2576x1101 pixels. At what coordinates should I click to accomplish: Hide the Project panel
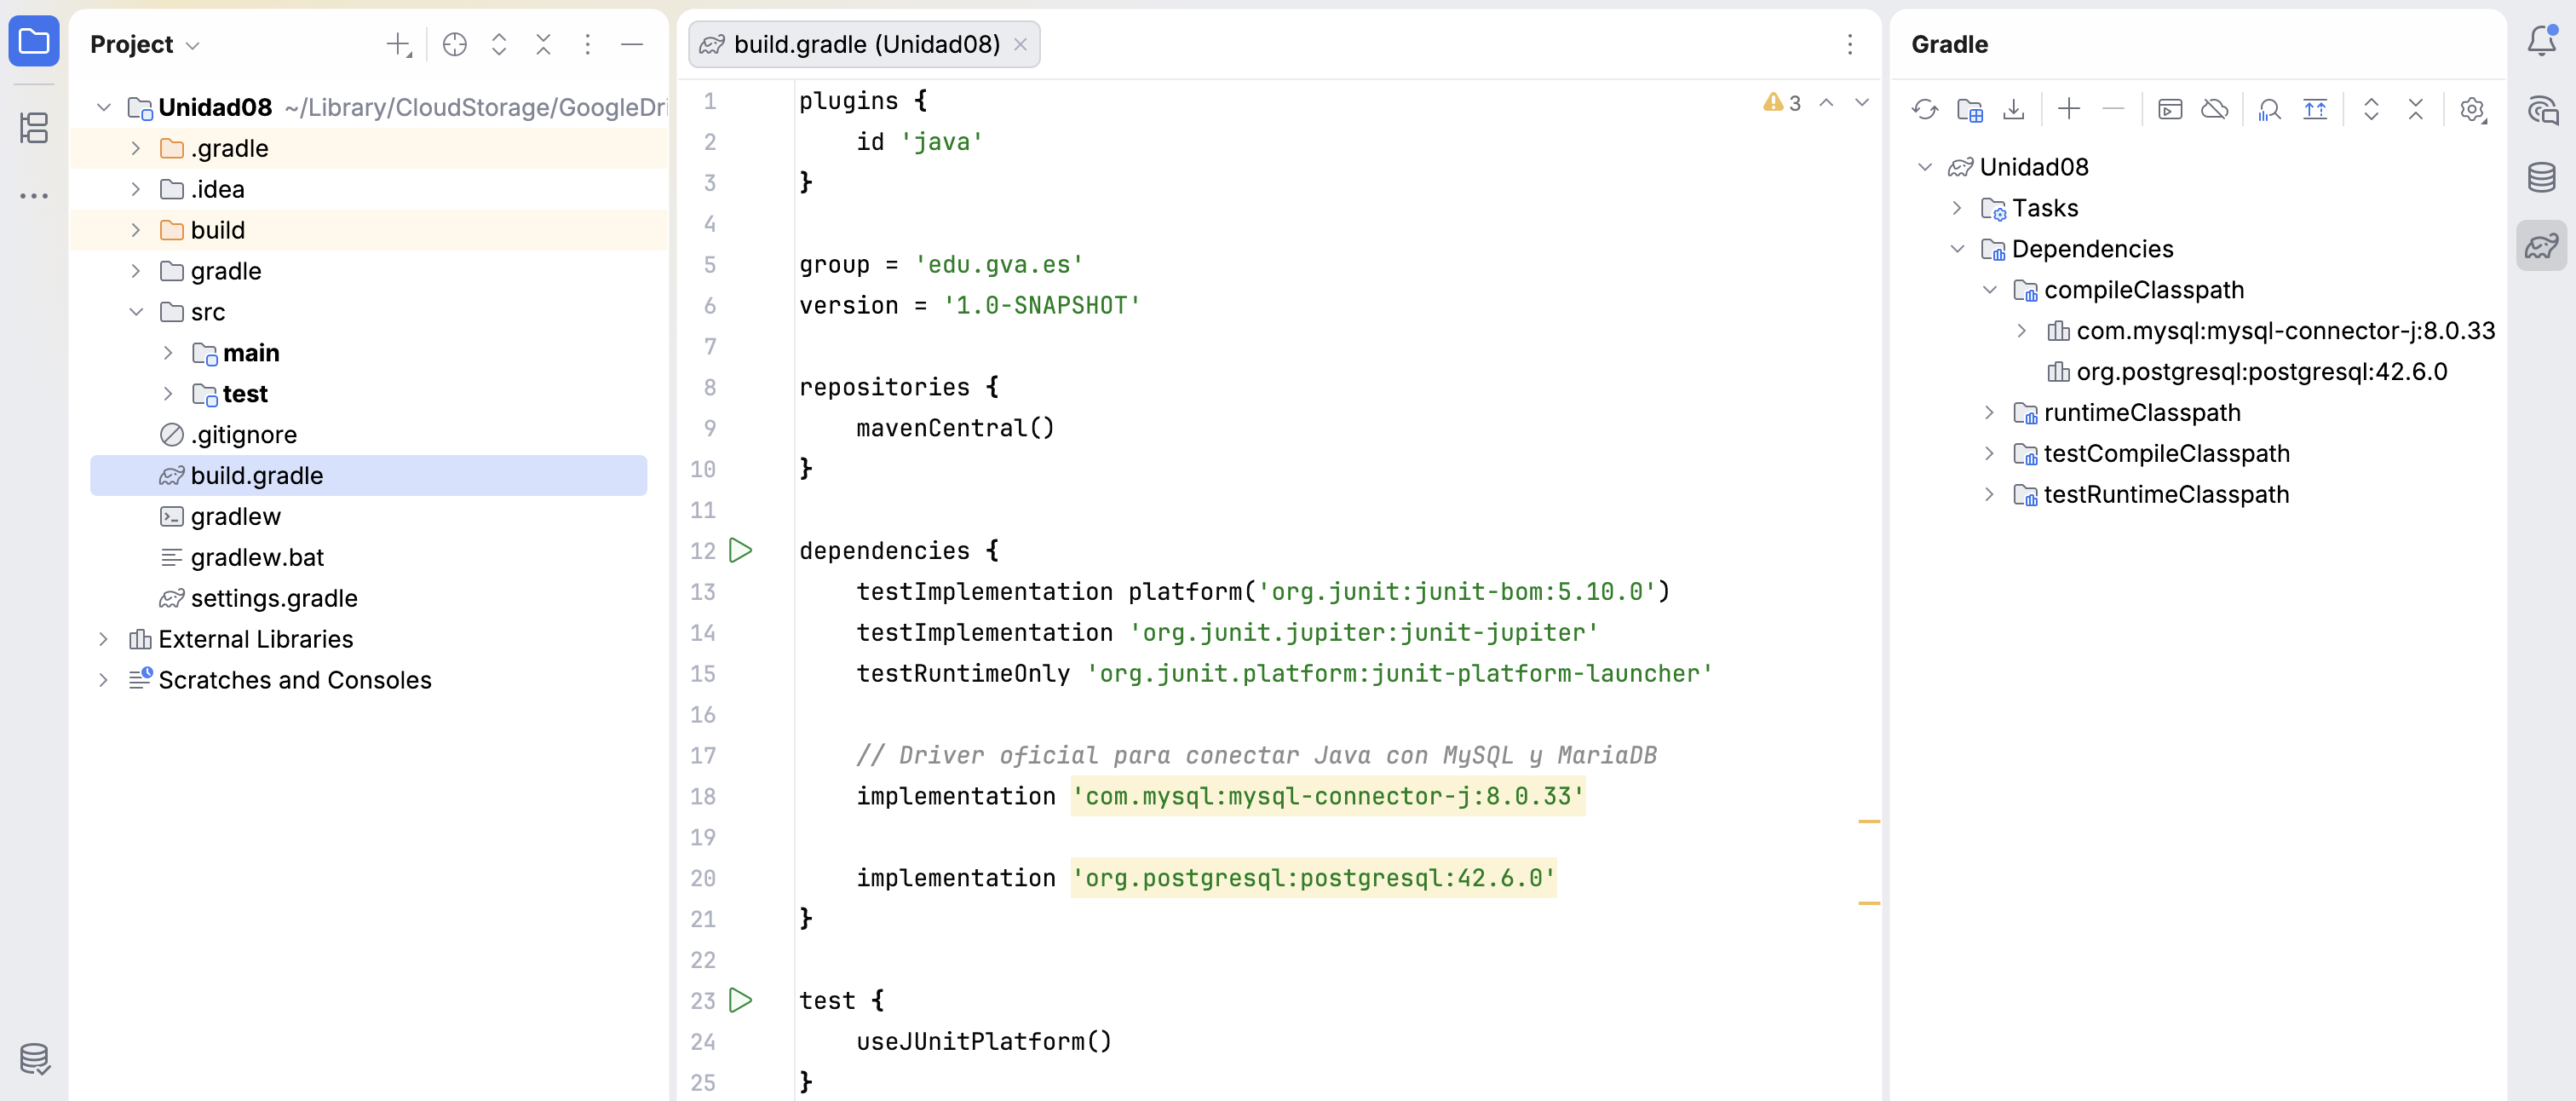pos(632,44)
